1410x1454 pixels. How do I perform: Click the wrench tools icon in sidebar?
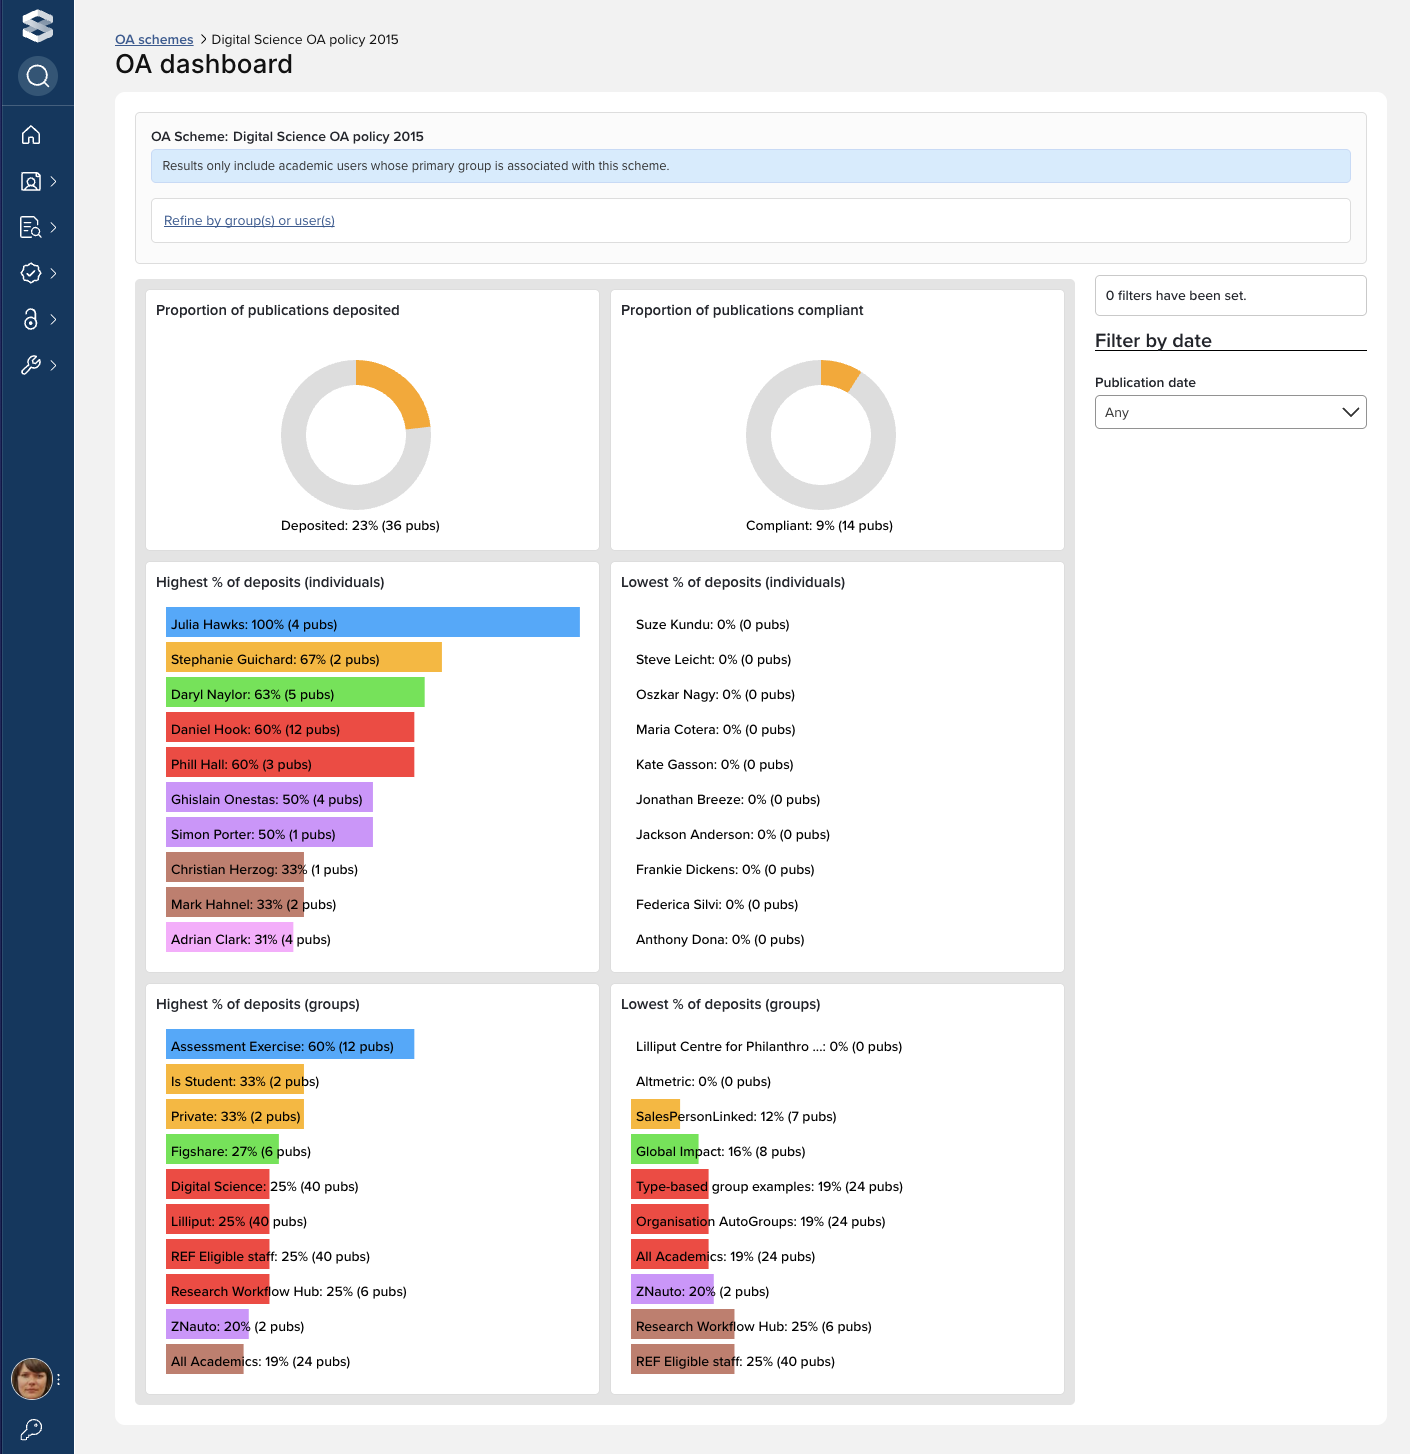(x=31, y=365)
